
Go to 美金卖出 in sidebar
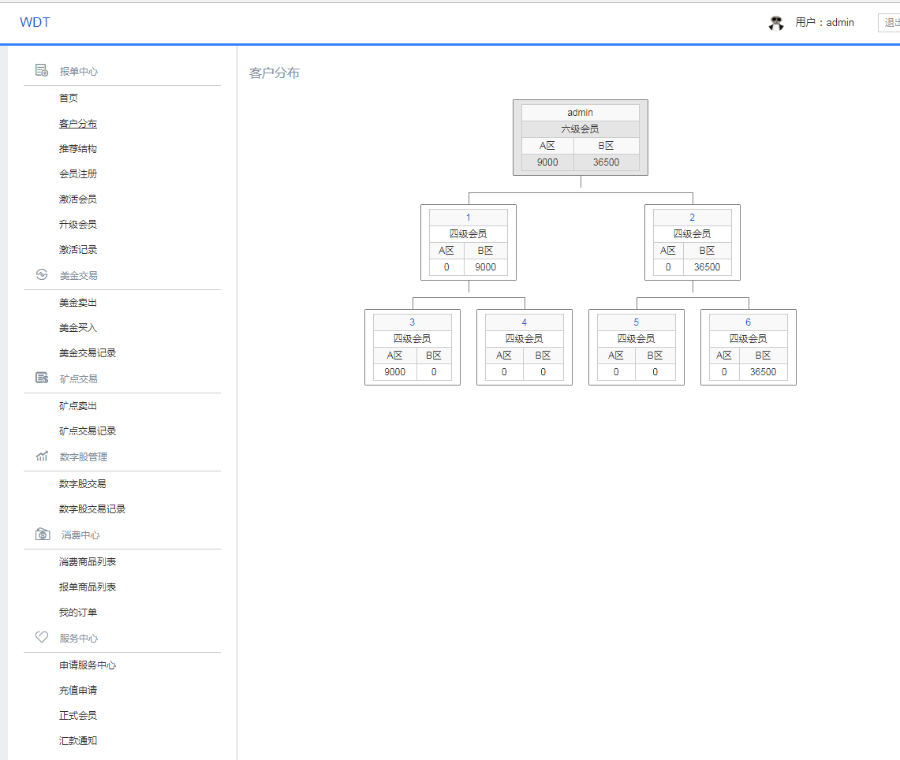(x=77, y=303)
